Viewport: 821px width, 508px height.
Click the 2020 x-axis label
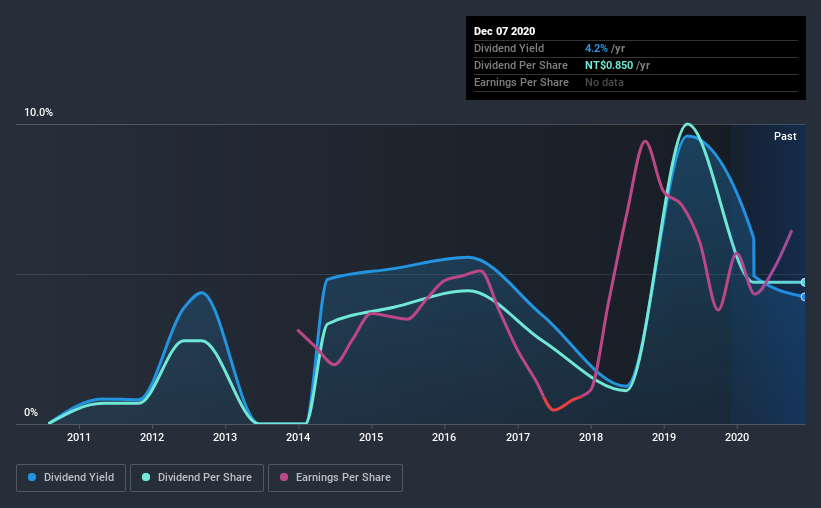737,437
